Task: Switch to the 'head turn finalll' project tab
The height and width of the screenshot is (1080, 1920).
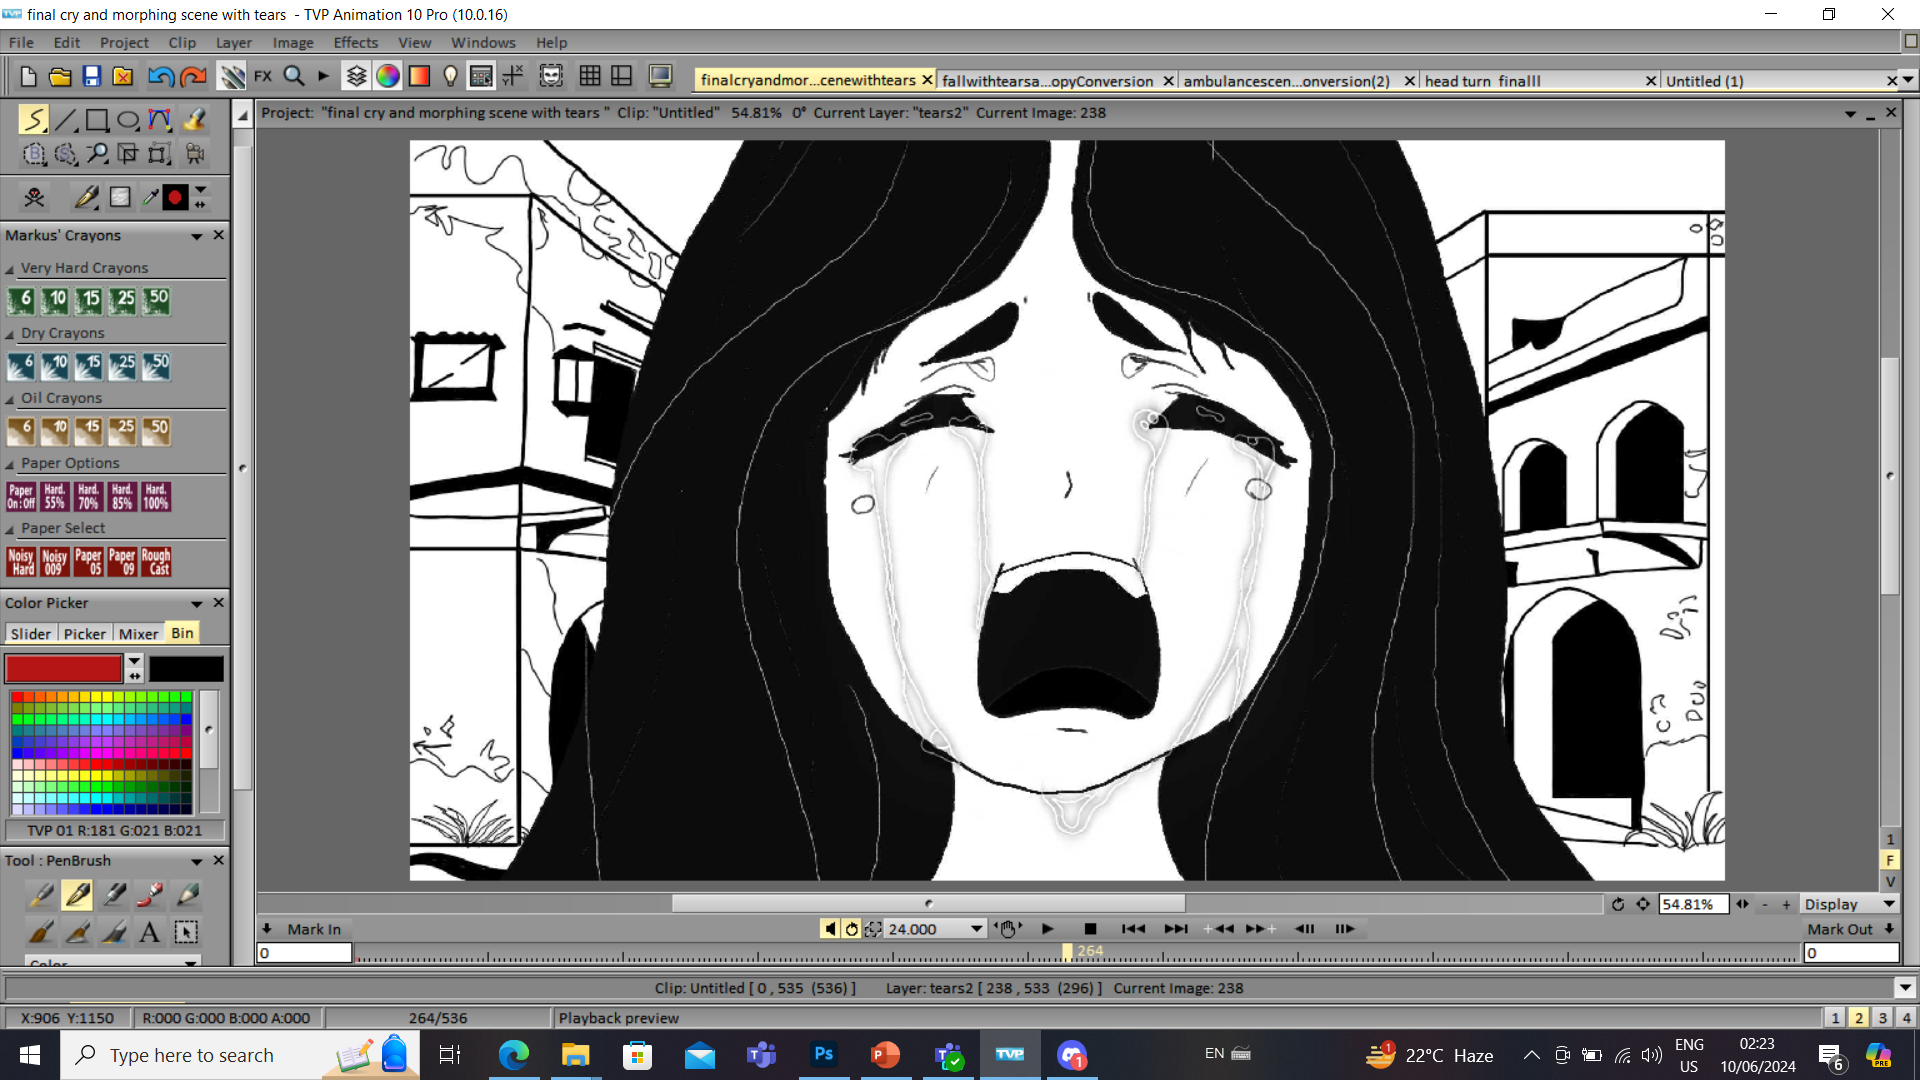Action: 1482,81
